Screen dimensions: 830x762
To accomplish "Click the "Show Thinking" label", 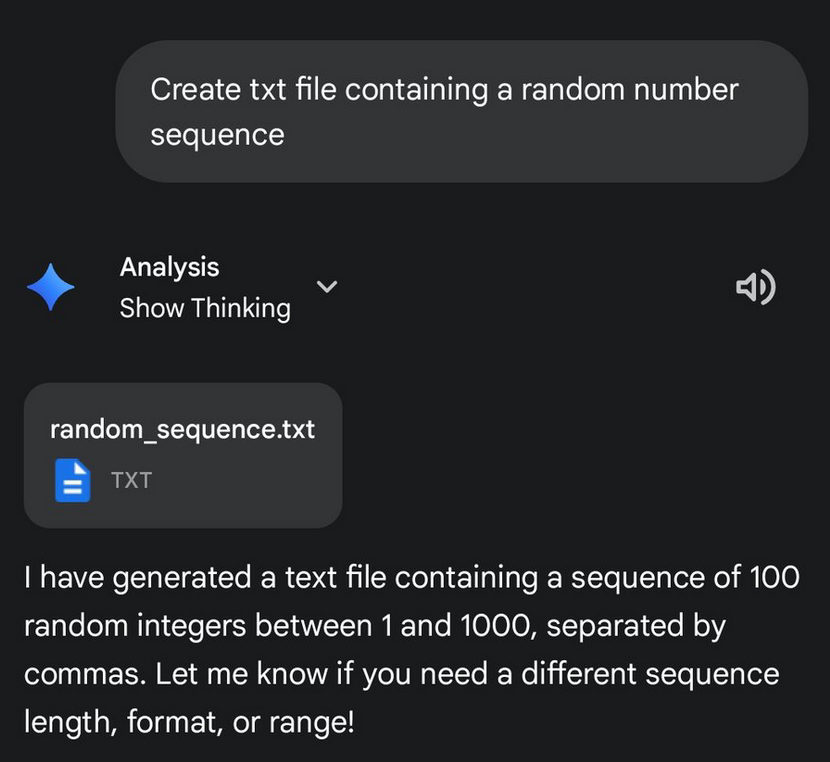I will pos(205,308).
